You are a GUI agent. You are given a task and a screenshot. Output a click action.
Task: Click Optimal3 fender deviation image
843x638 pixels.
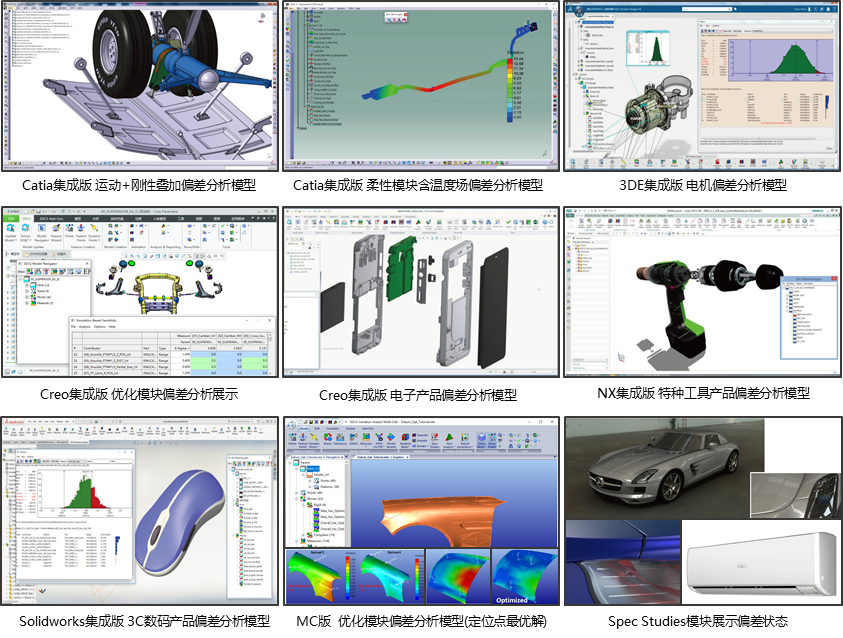[317, 577]
